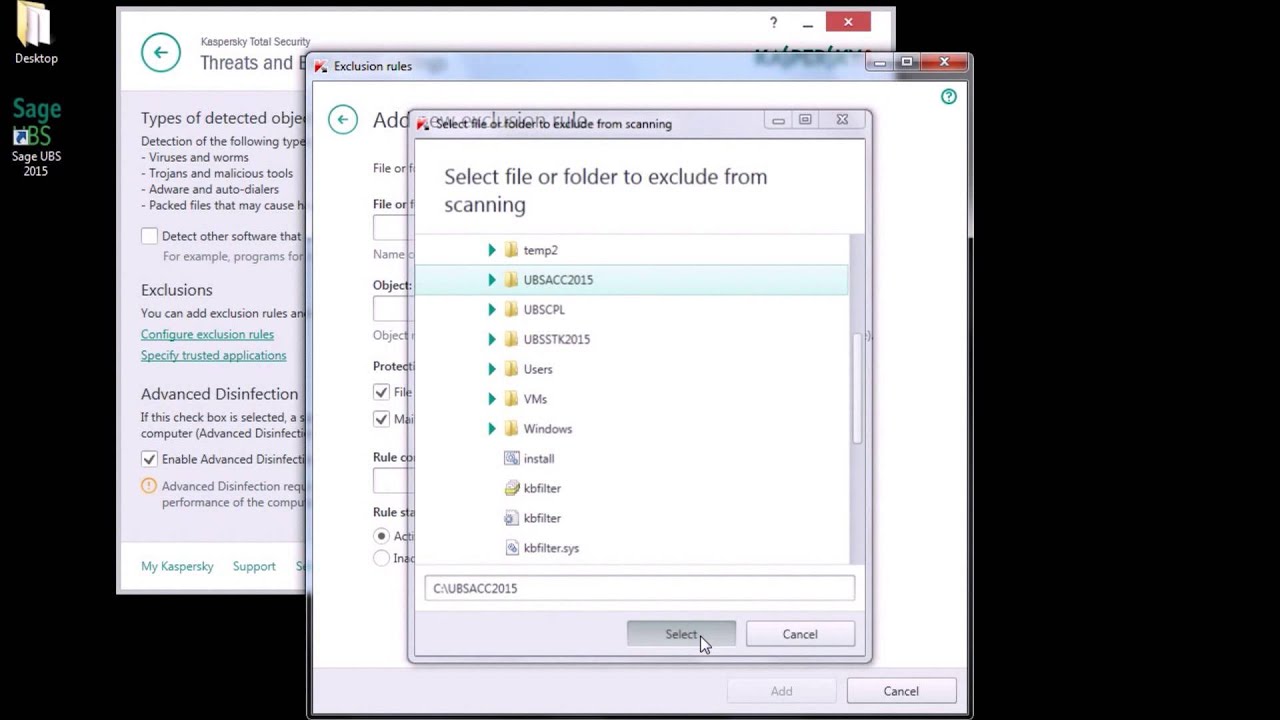
Task: Select the install file row
Action: [x=631, y=458]
